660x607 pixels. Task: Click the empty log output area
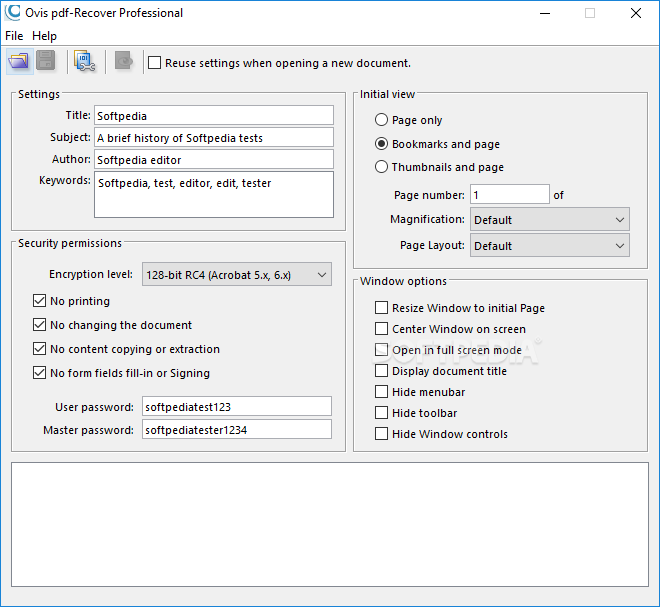[330, 524]
